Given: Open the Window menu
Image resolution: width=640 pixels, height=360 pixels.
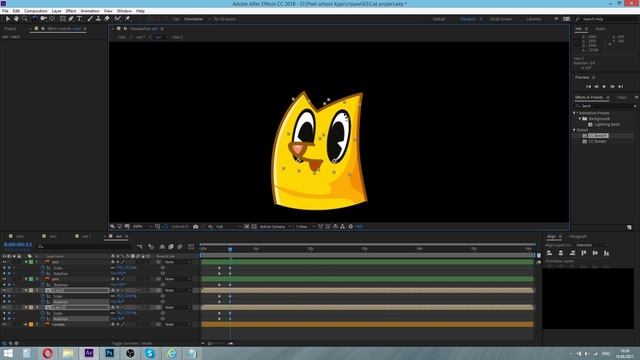Looking at the screenshot, I should click(124, 11).
